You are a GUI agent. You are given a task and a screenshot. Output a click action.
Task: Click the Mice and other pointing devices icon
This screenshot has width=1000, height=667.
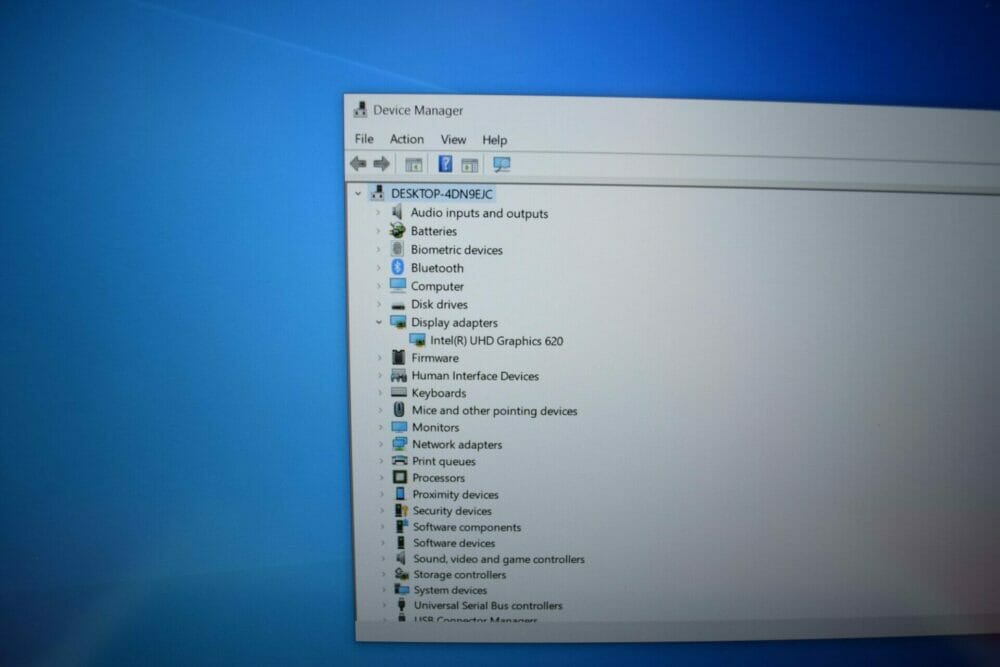click(399, 409)
